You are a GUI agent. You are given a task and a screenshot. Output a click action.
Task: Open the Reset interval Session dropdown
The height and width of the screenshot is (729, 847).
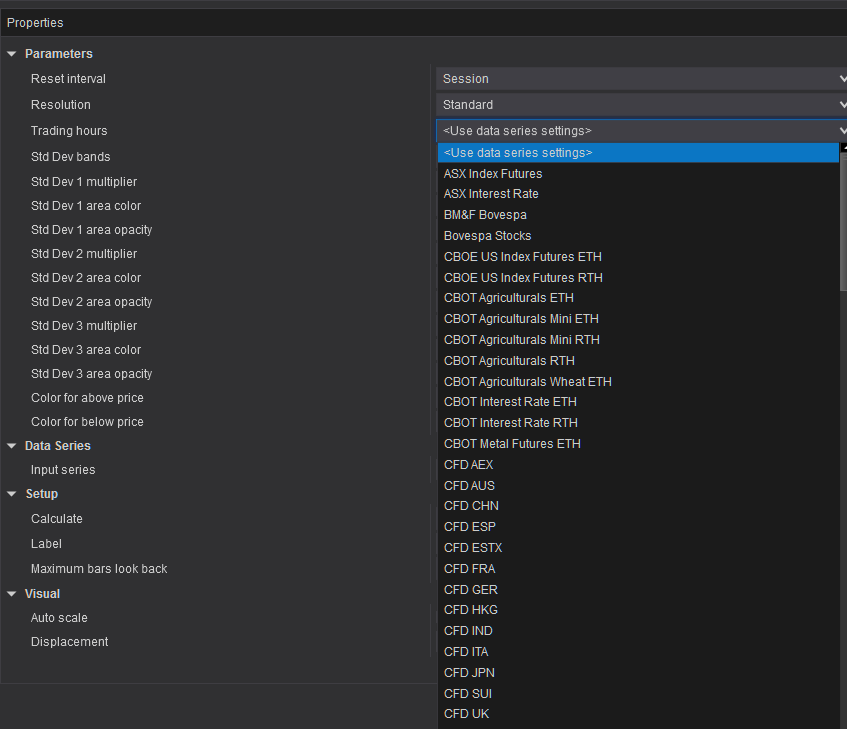point(641,79)
